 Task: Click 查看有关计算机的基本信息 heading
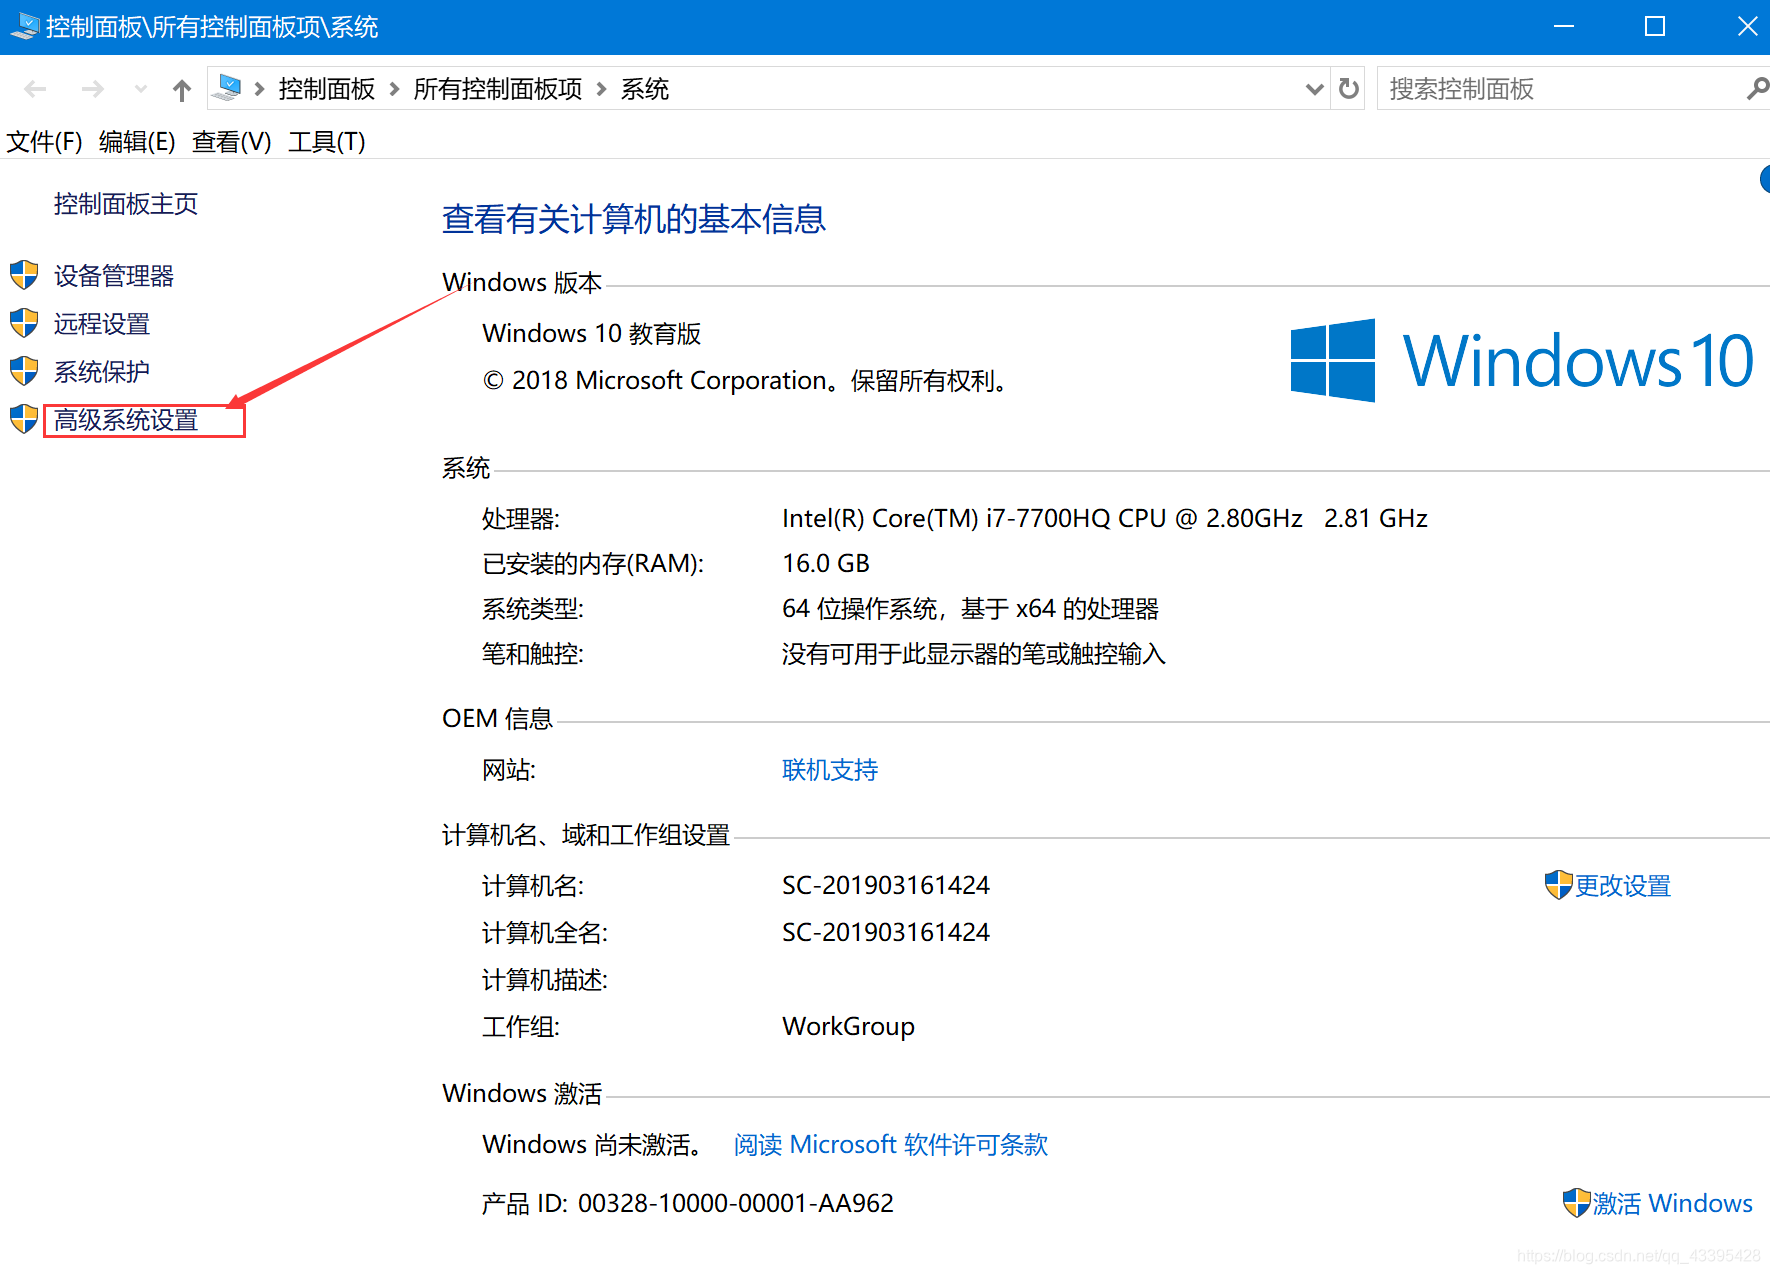[634, 219]
